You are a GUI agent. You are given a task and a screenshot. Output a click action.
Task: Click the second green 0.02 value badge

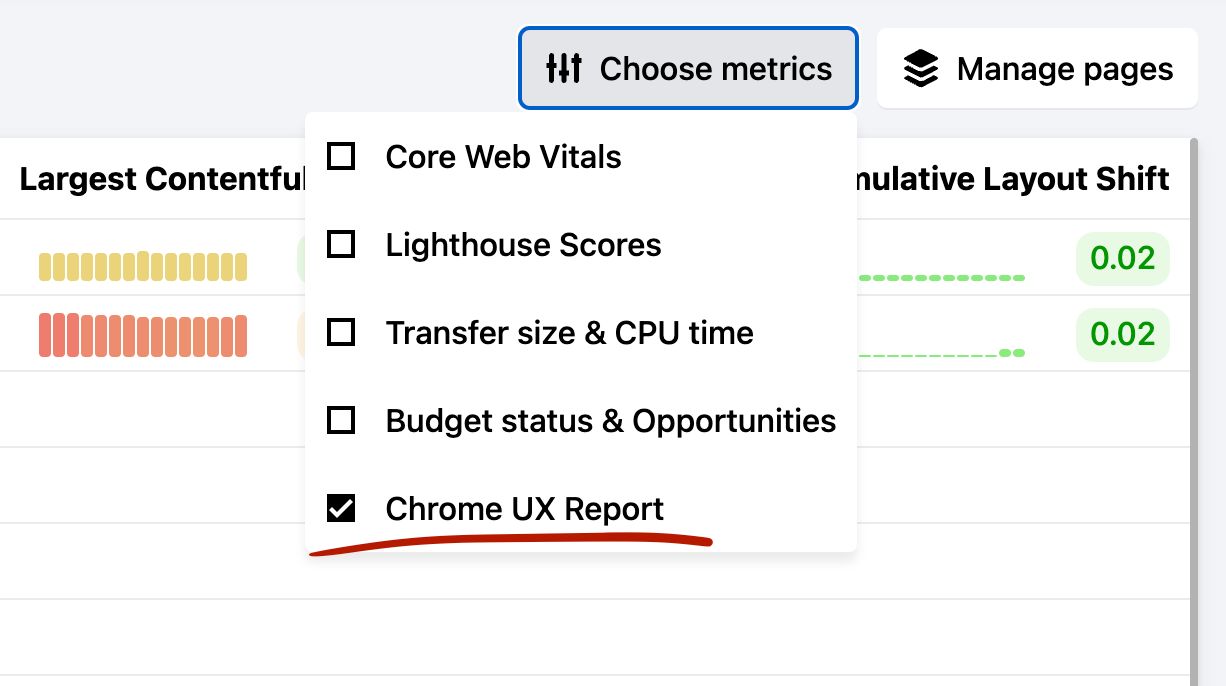[x=1122, y=334]
